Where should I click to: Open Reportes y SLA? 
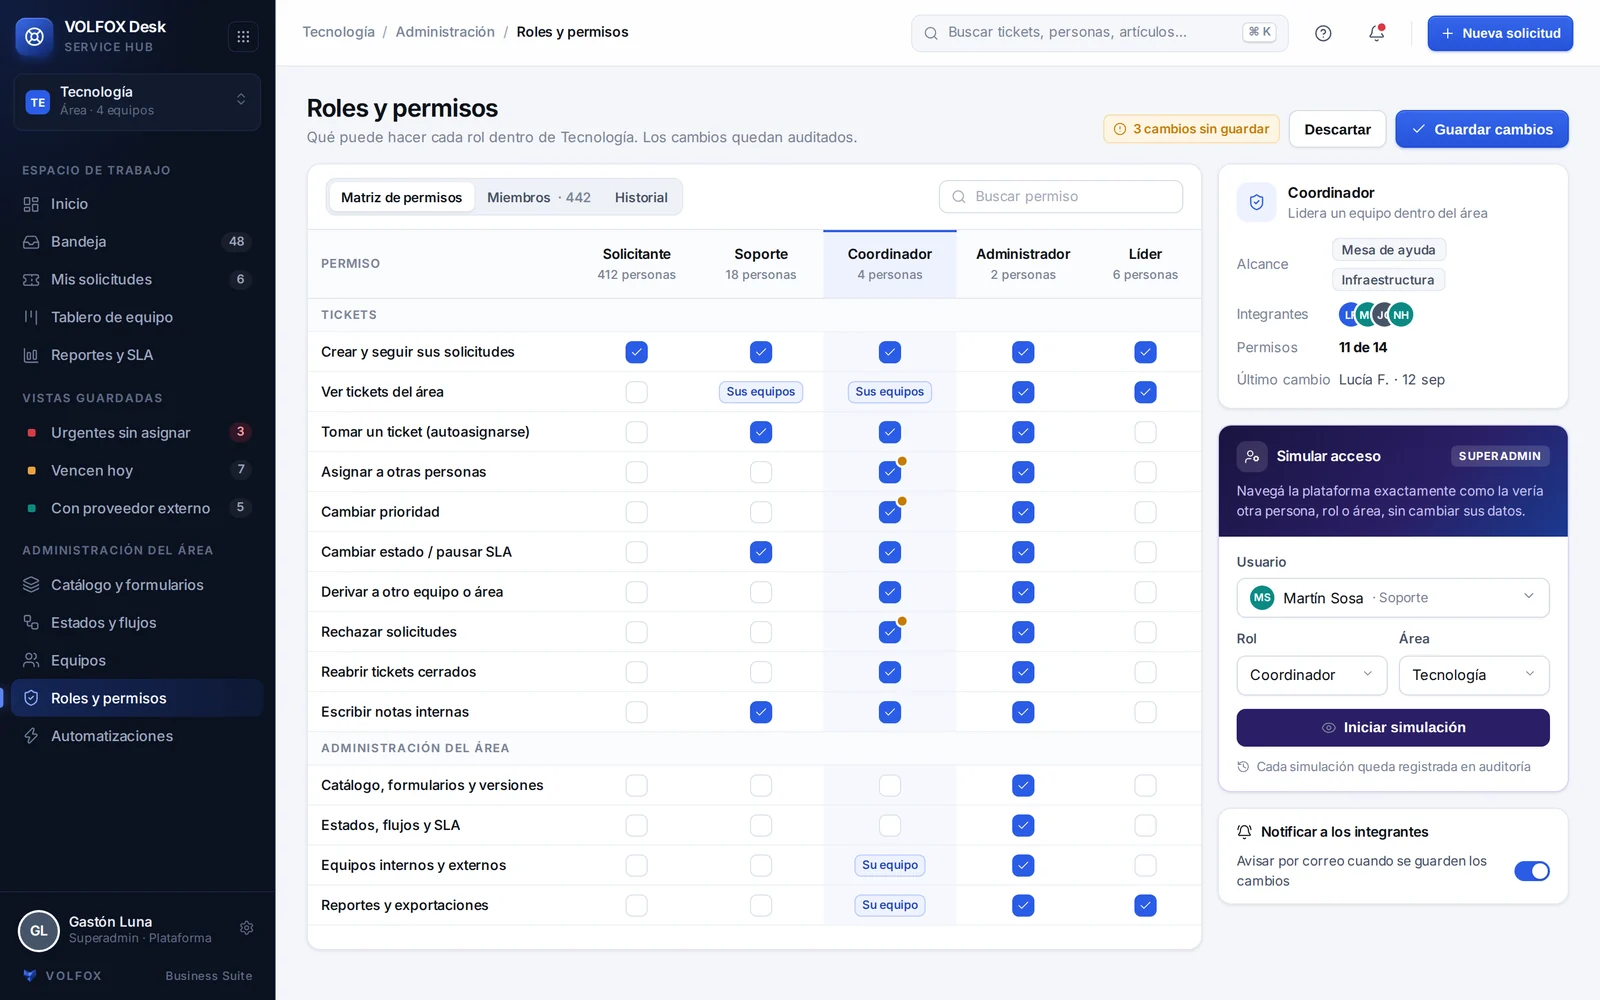pos(137,355)
